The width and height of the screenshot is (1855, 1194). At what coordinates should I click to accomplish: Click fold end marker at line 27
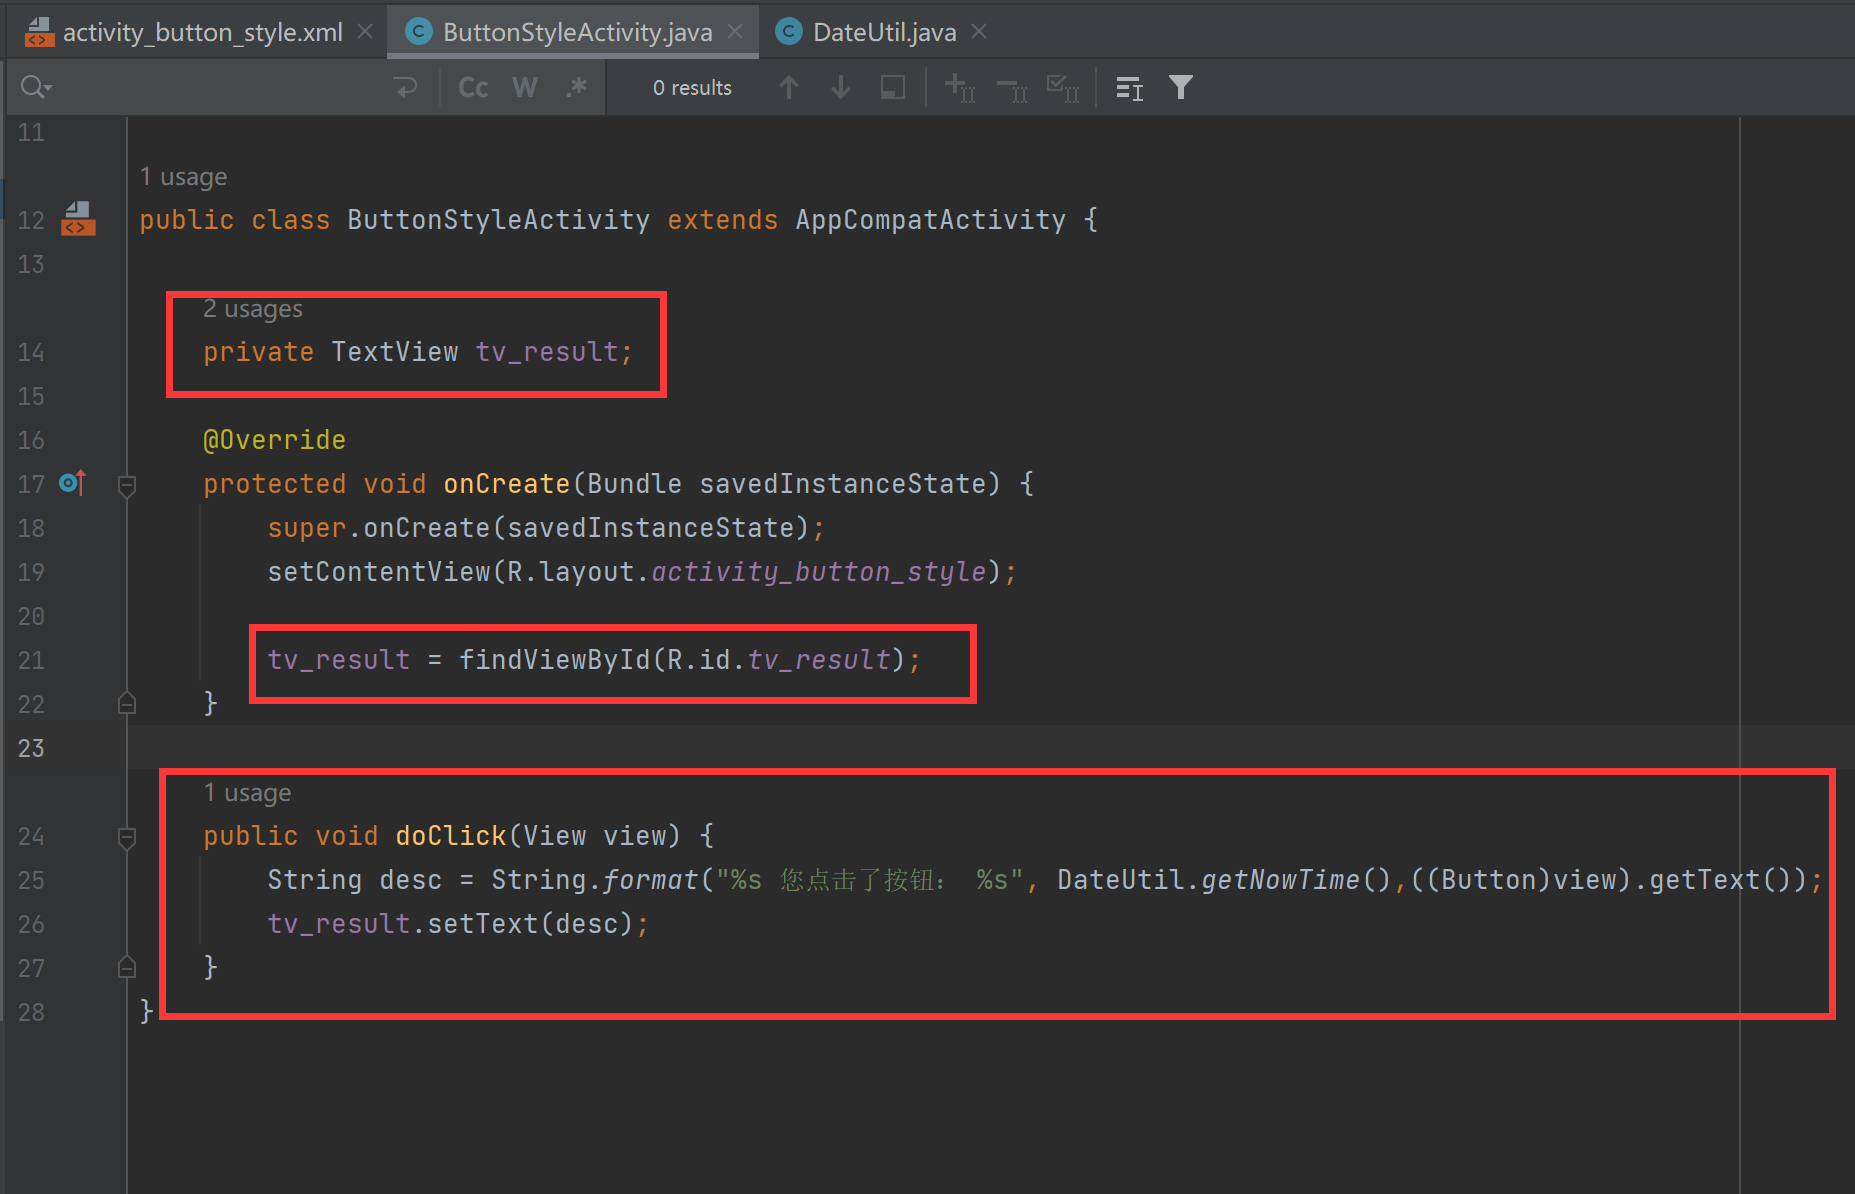[127, 967]
